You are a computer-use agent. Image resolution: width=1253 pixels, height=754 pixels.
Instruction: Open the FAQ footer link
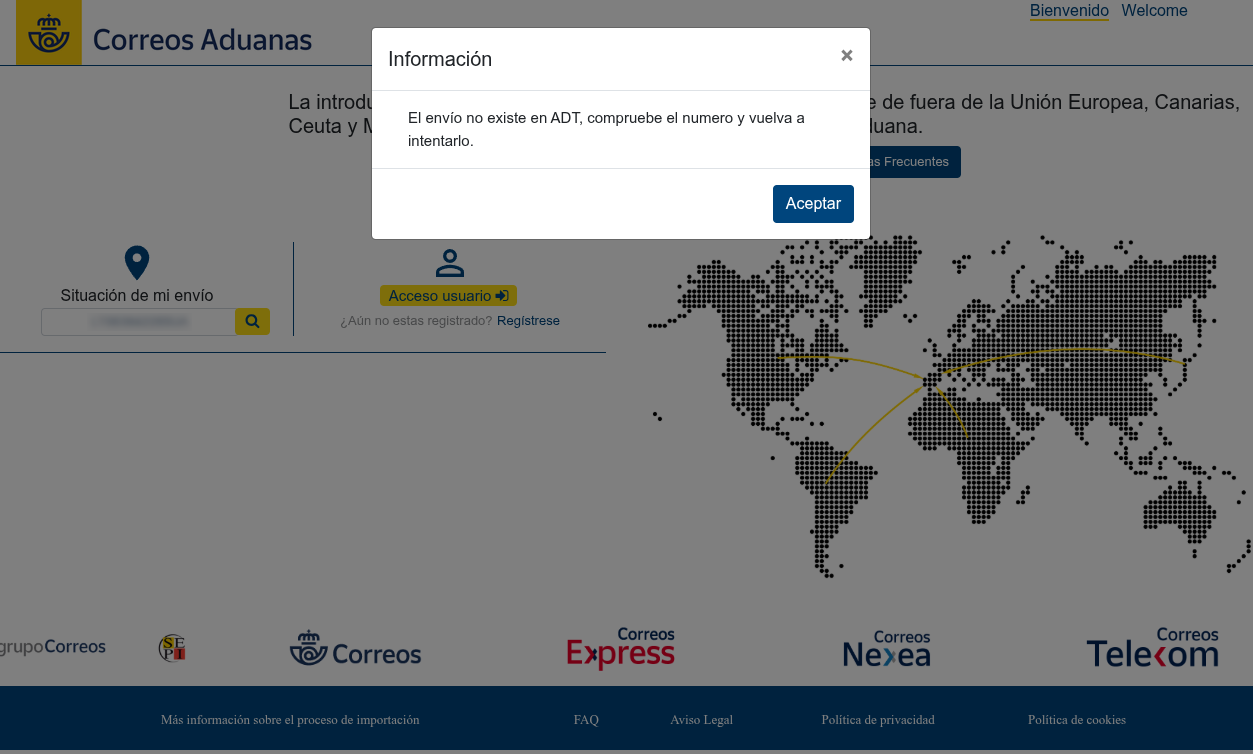click(586, 720)
